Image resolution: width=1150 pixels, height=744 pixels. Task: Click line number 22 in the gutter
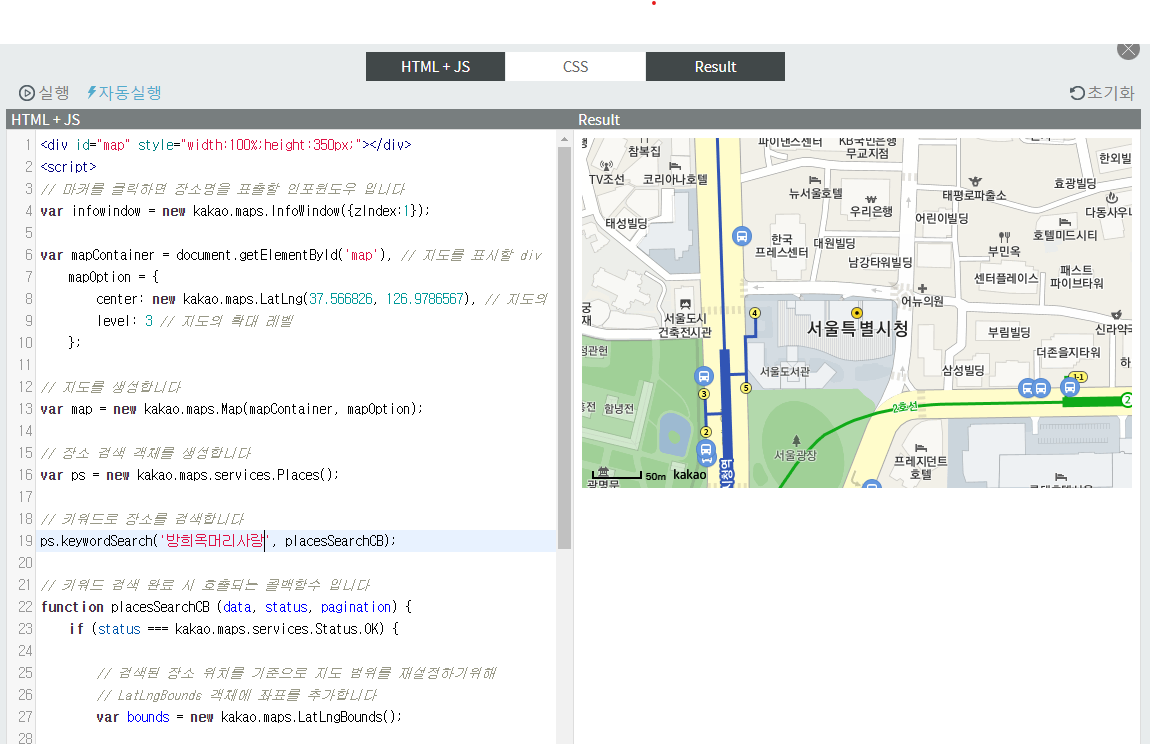click(x=25, y=607)
